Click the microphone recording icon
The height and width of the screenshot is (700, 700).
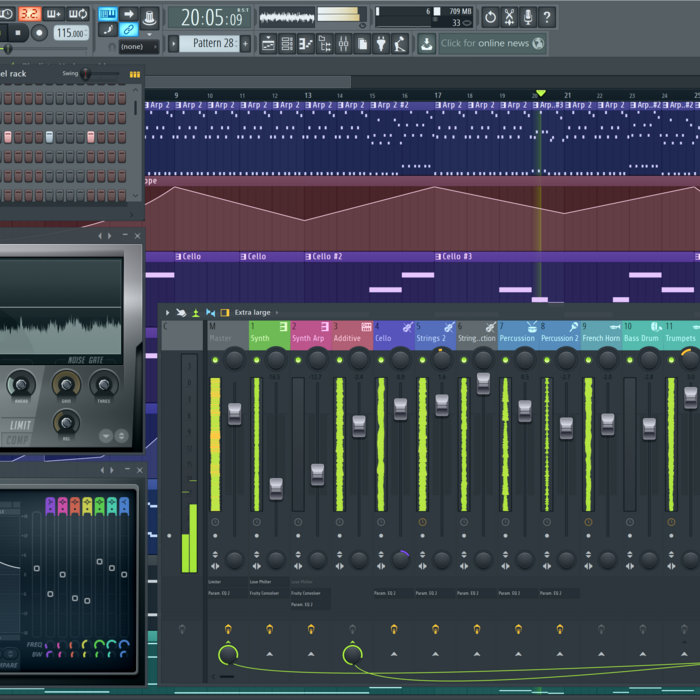click(527, 17)
